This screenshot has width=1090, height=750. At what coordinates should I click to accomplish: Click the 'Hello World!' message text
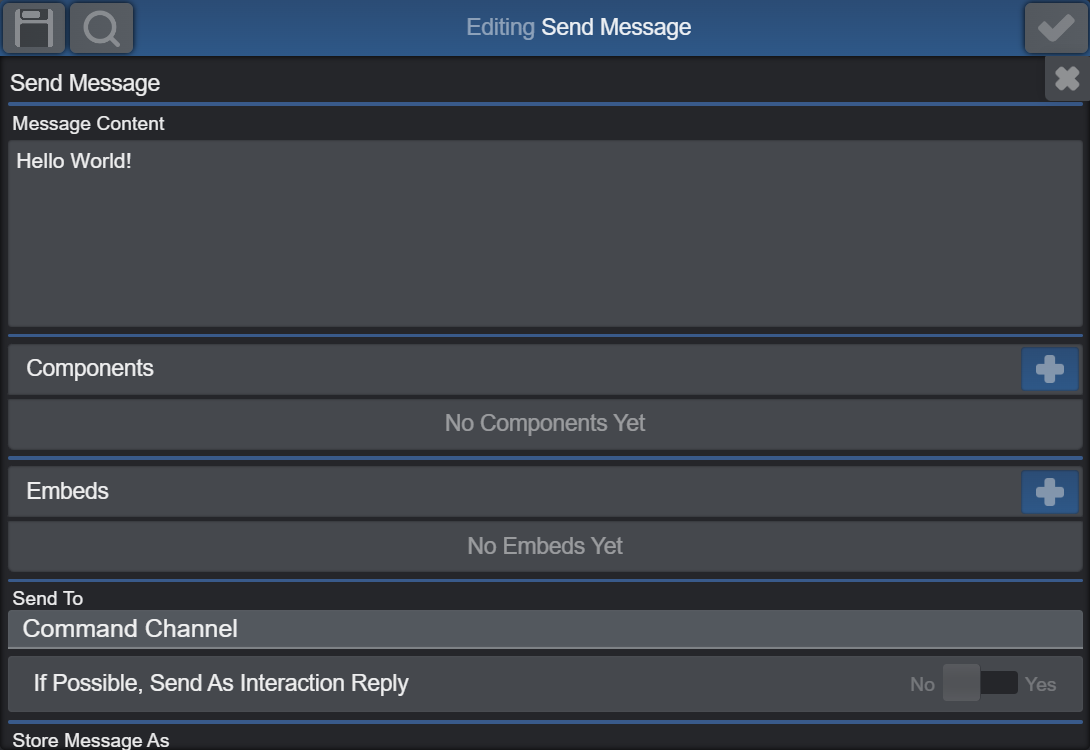[x=74, y=161]
